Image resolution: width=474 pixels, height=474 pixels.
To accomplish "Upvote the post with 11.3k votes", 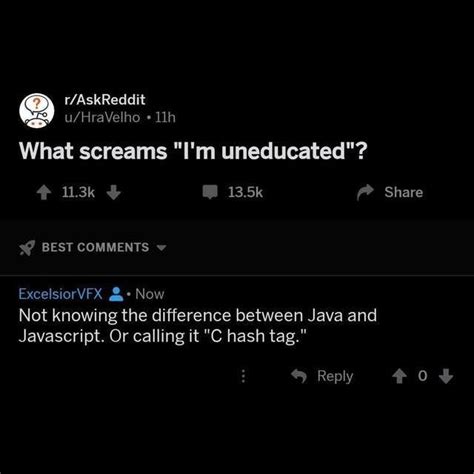I will [x=44, y=192].
